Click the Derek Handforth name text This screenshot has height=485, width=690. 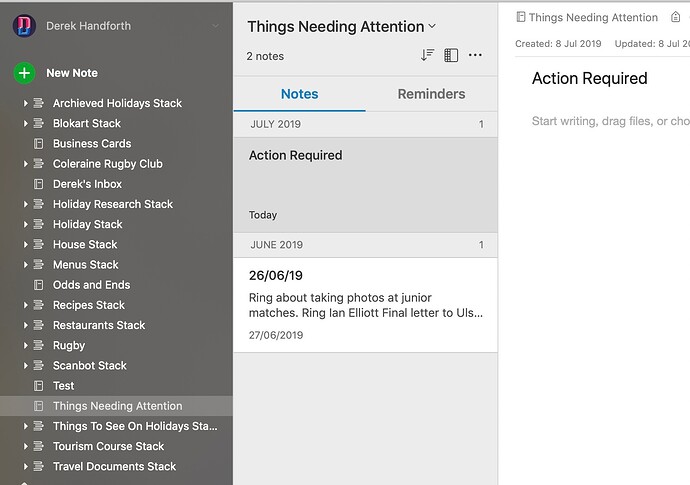[x=88, y=26]
